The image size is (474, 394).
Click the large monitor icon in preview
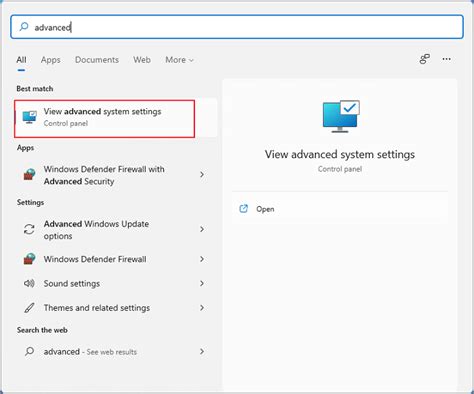point(341,116)
